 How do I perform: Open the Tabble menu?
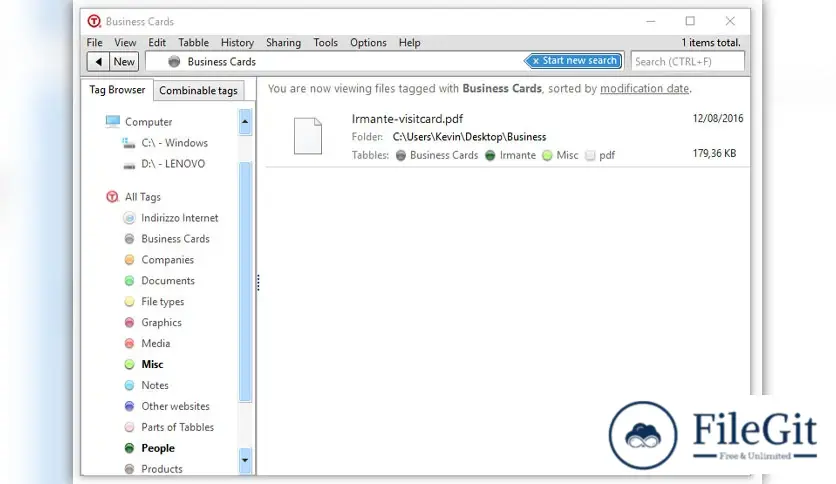coord(193,43)
